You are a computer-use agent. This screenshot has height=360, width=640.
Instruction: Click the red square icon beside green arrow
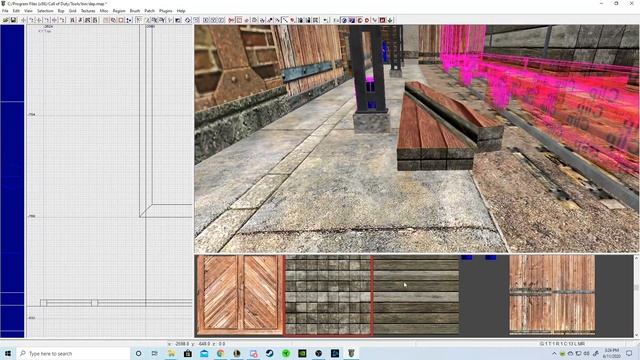[x=382, y=20]
